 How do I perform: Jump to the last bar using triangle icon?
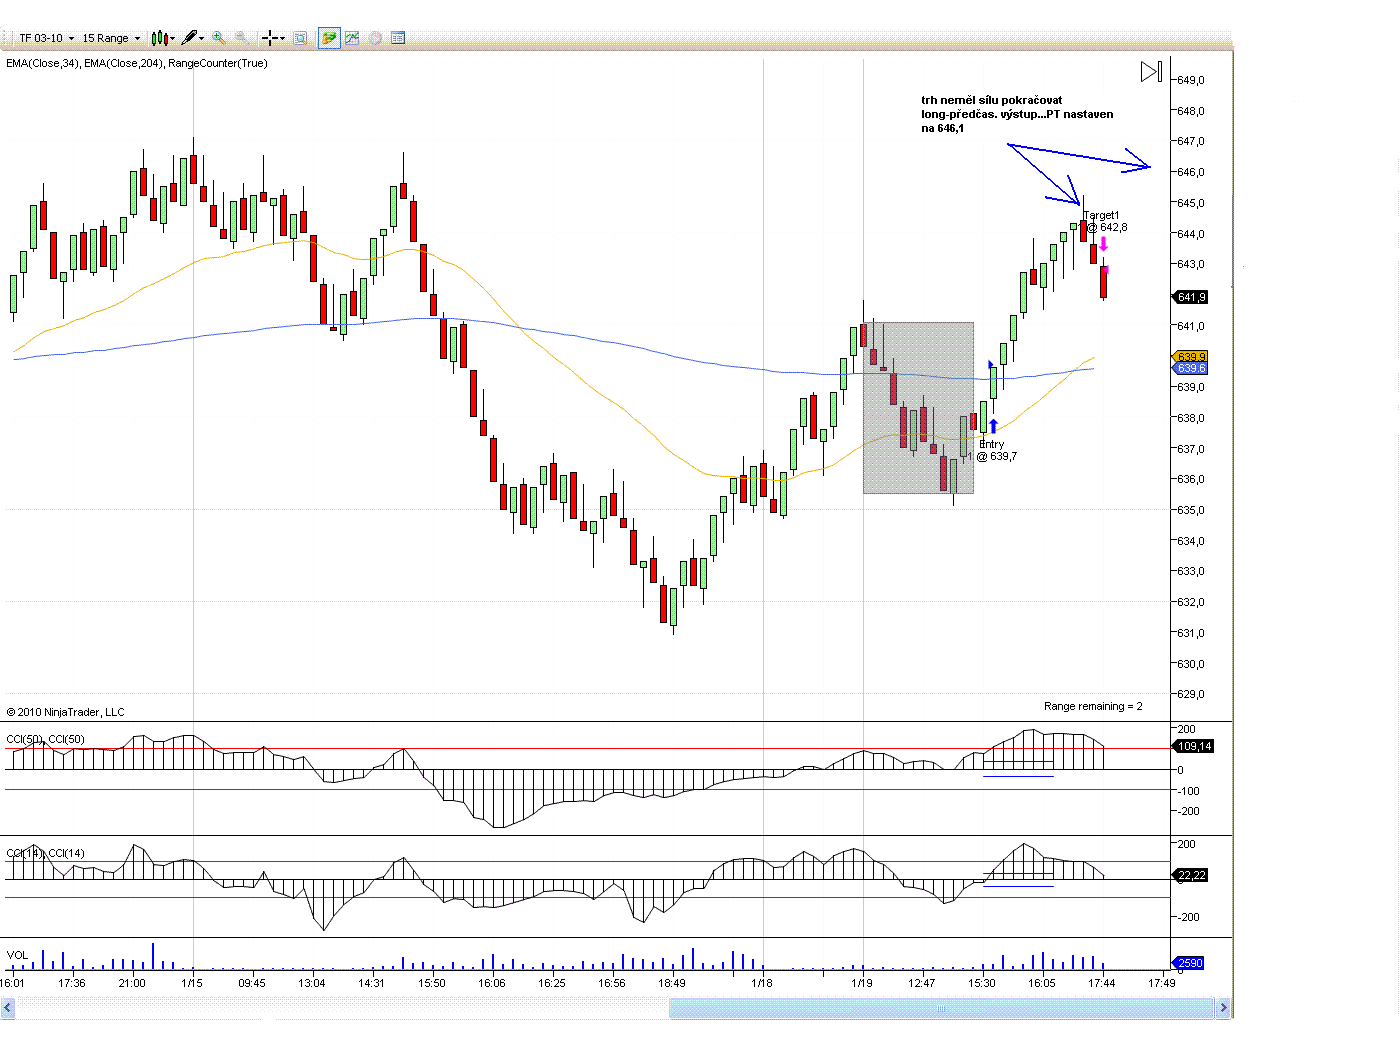click(x=1151, y=72)
